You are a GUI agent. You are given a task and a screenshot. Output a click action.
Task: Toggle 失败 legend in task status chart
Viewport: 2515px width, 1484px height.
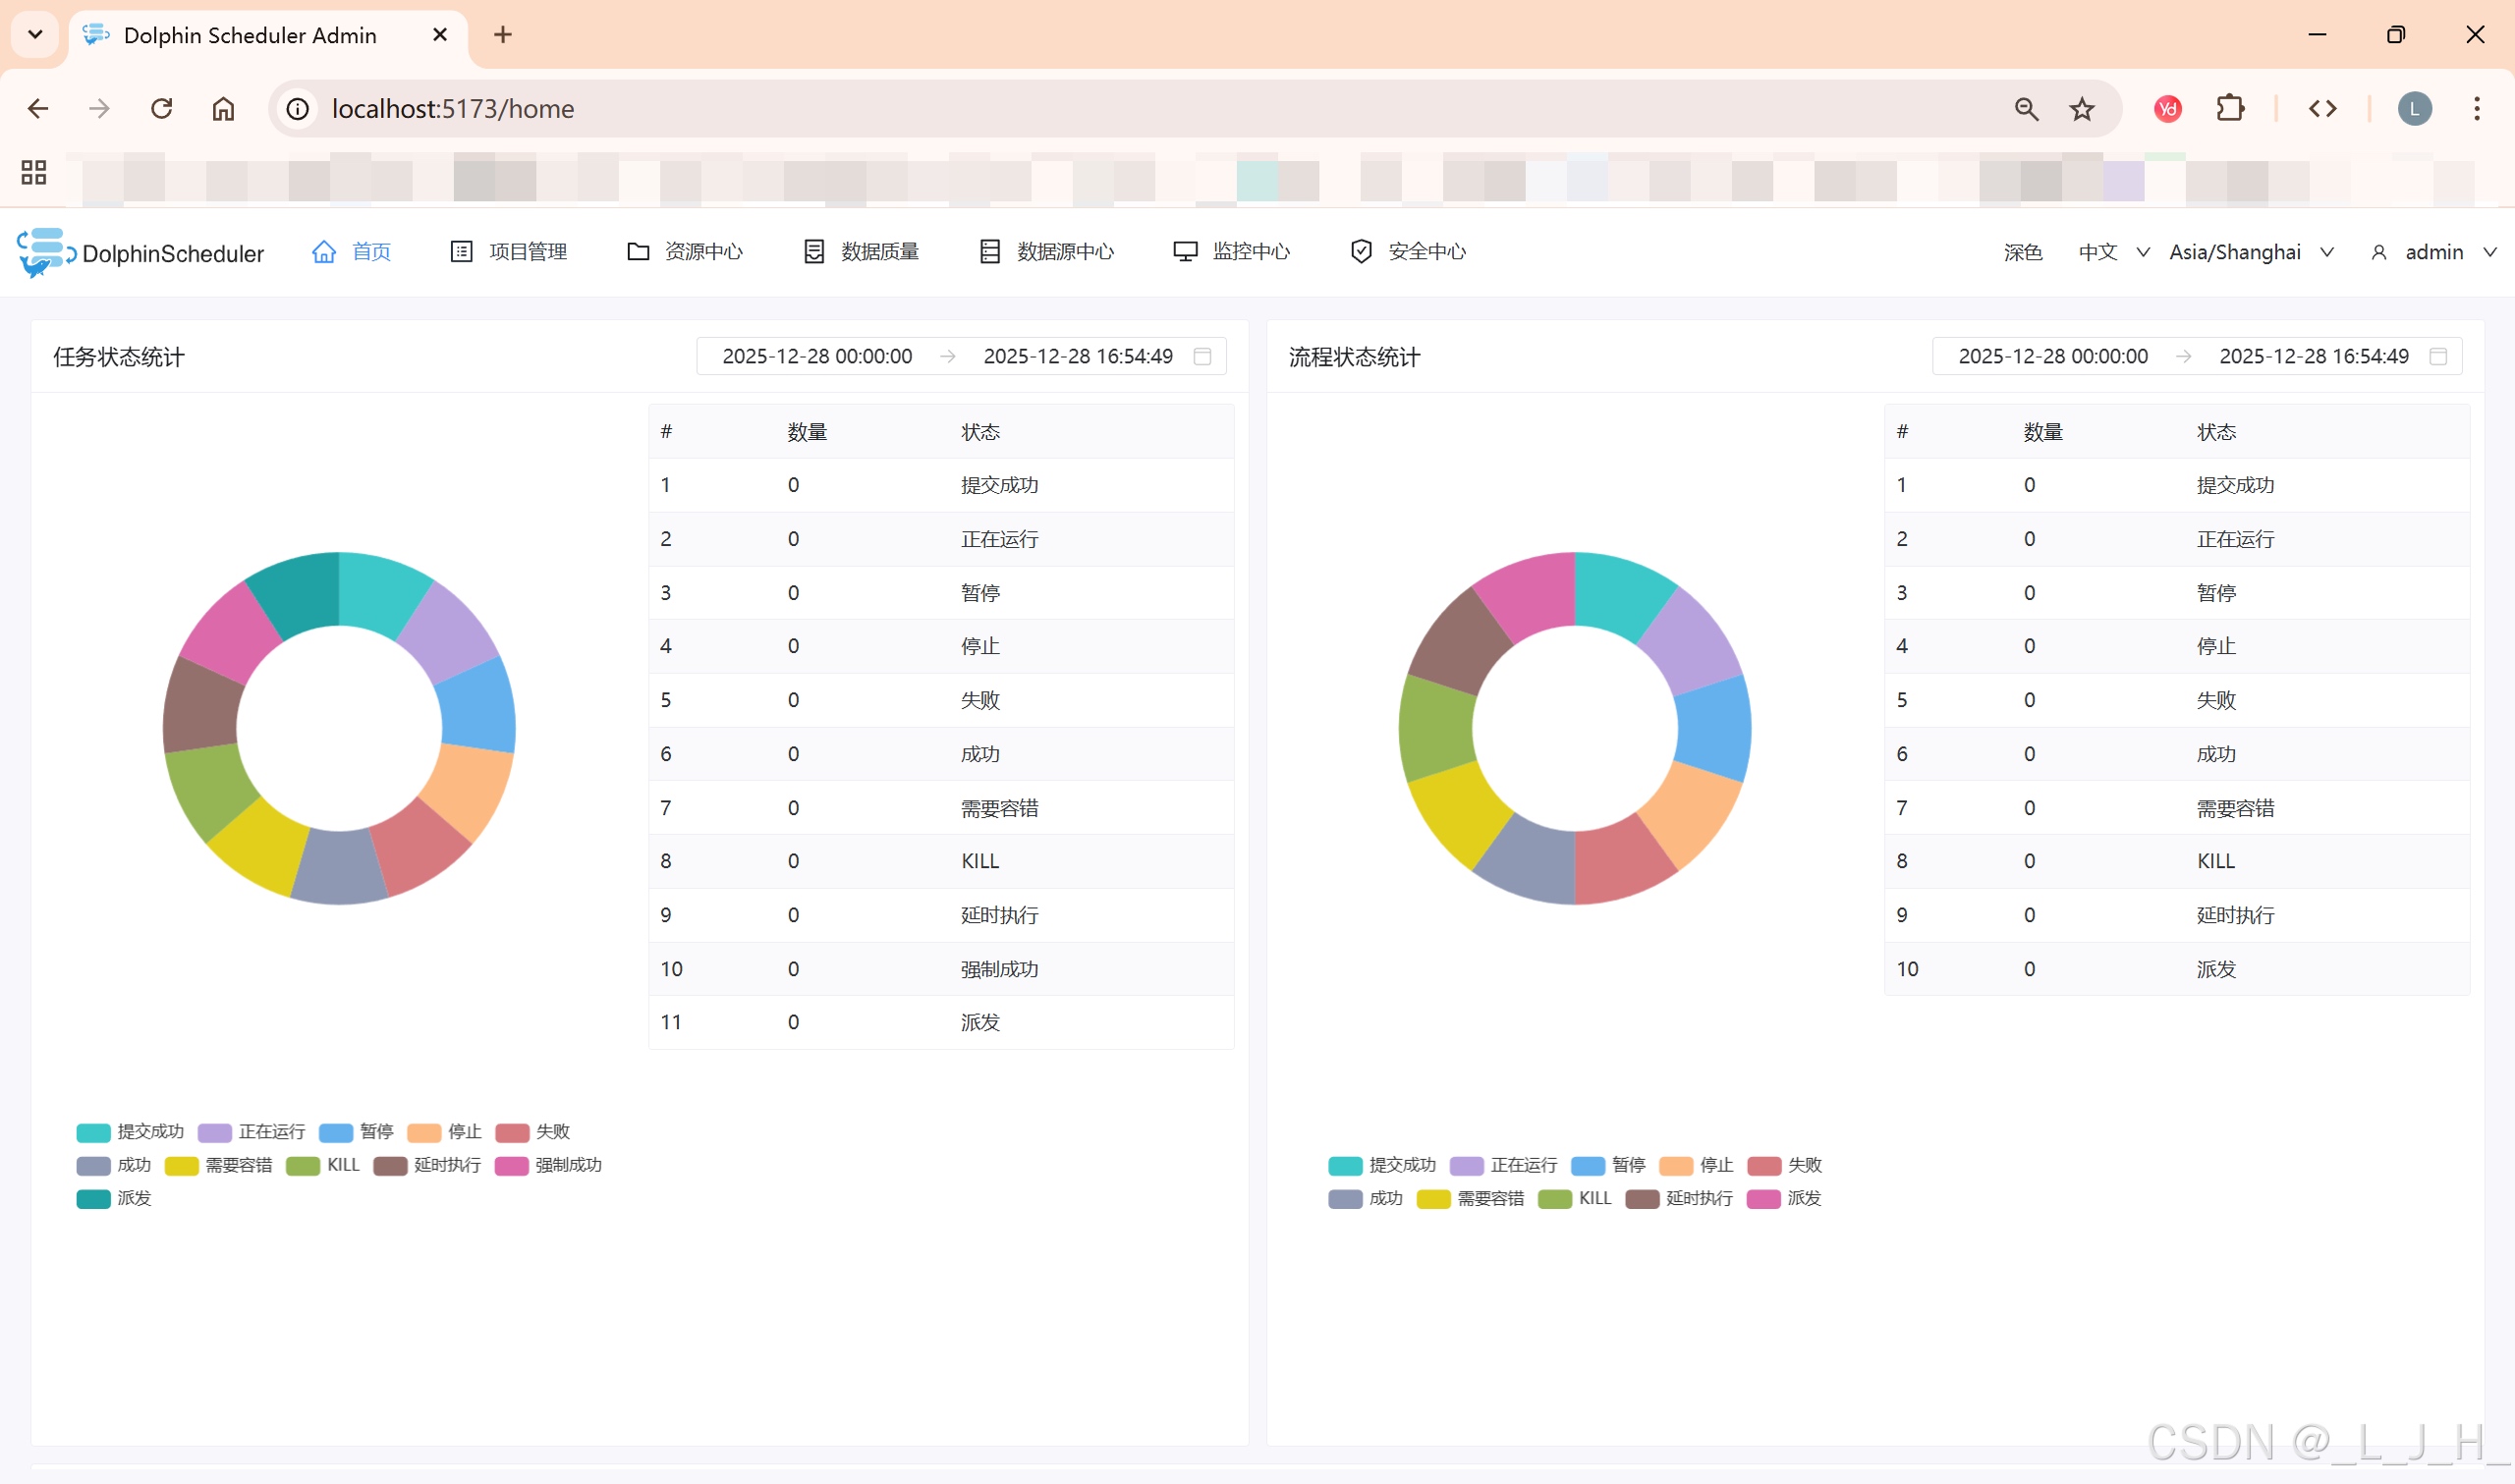point(534,1132)
